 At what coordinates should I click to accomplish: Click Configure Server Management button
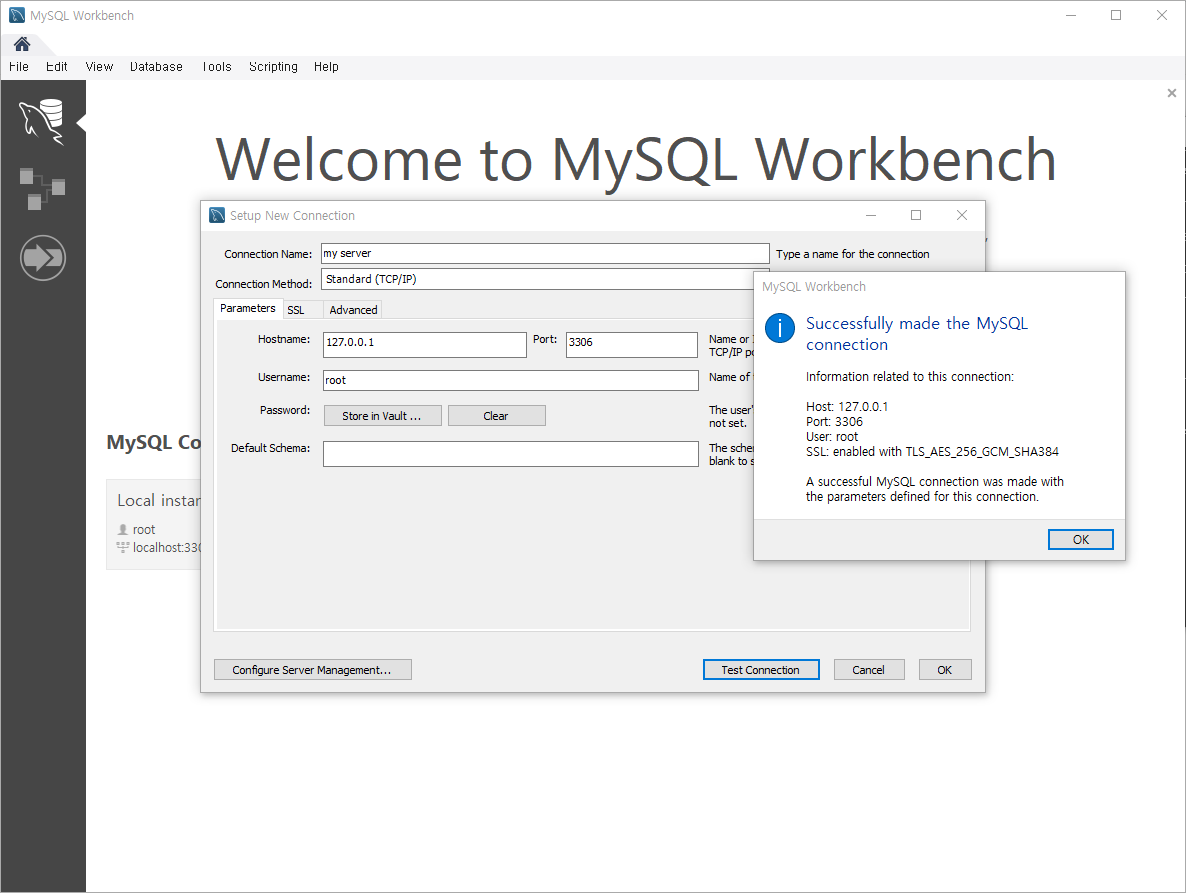312,670
